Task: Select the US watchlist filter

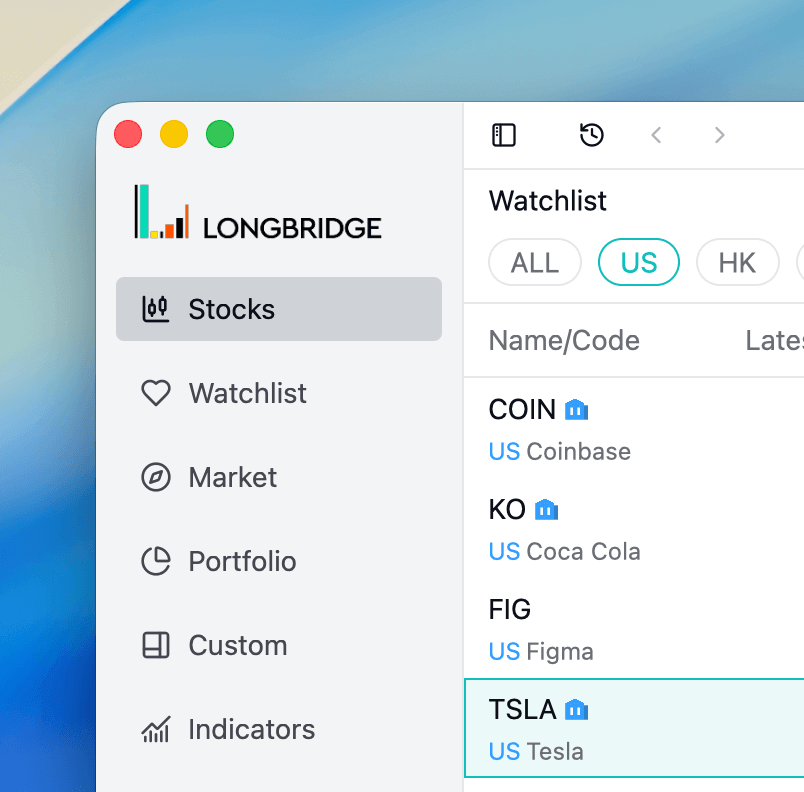Action: (639, 263)
